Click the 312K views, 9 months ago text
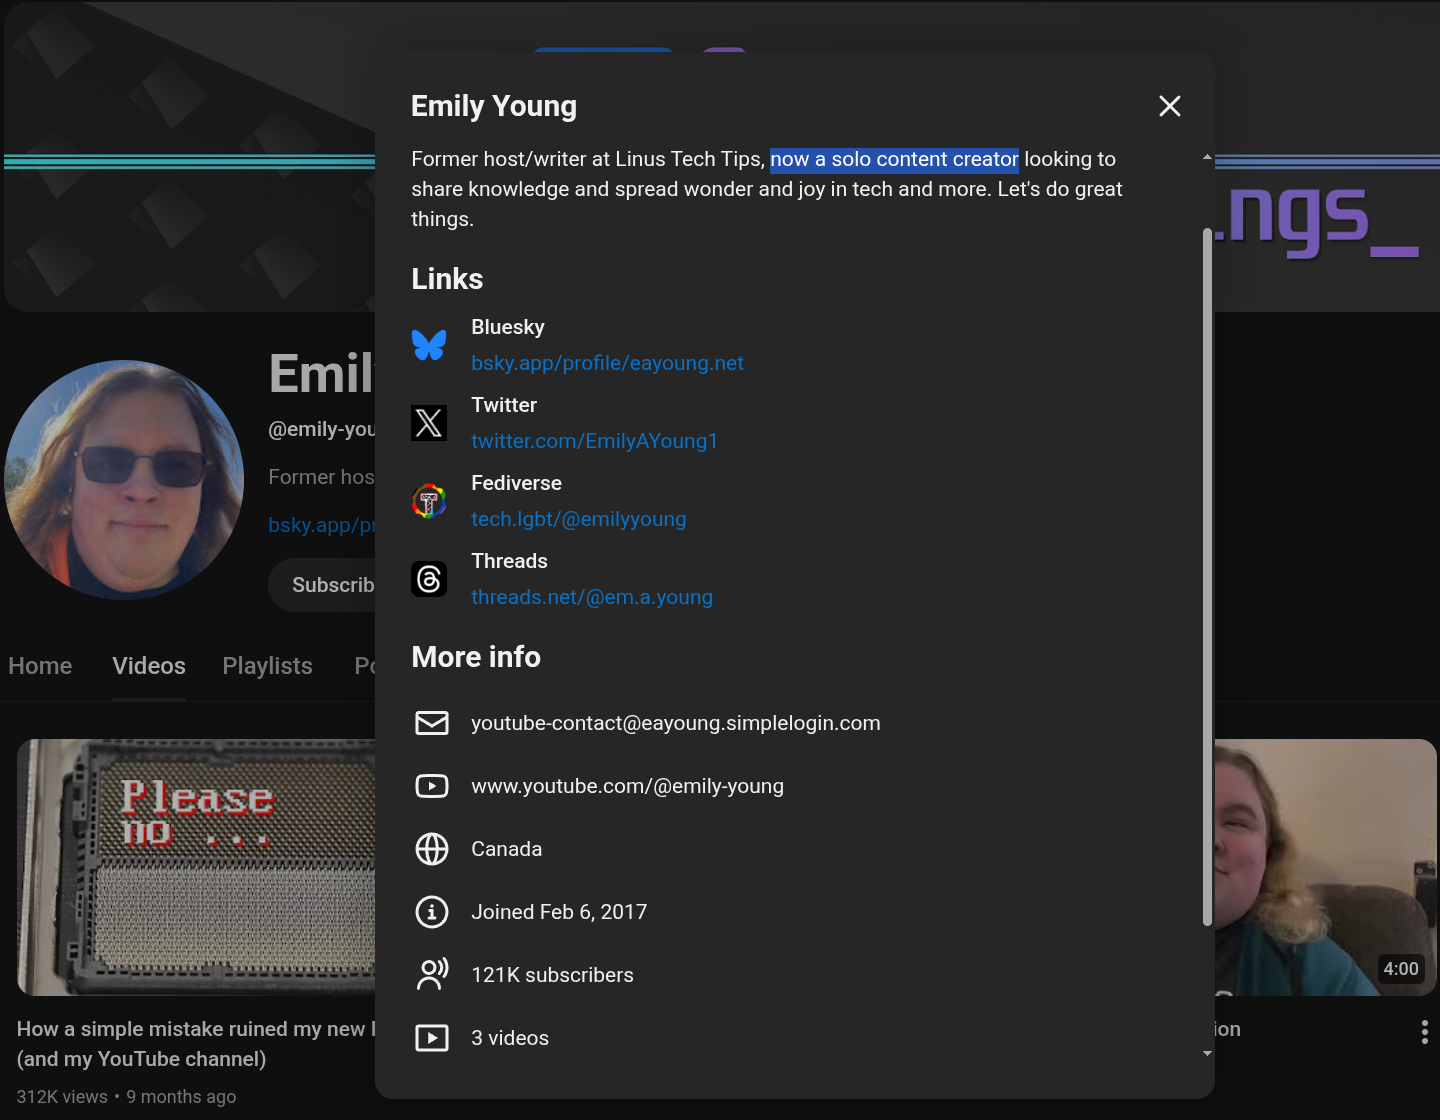Image resolution: width=1440 pixels, height=1120 pixels. (x=126, y=1097)
